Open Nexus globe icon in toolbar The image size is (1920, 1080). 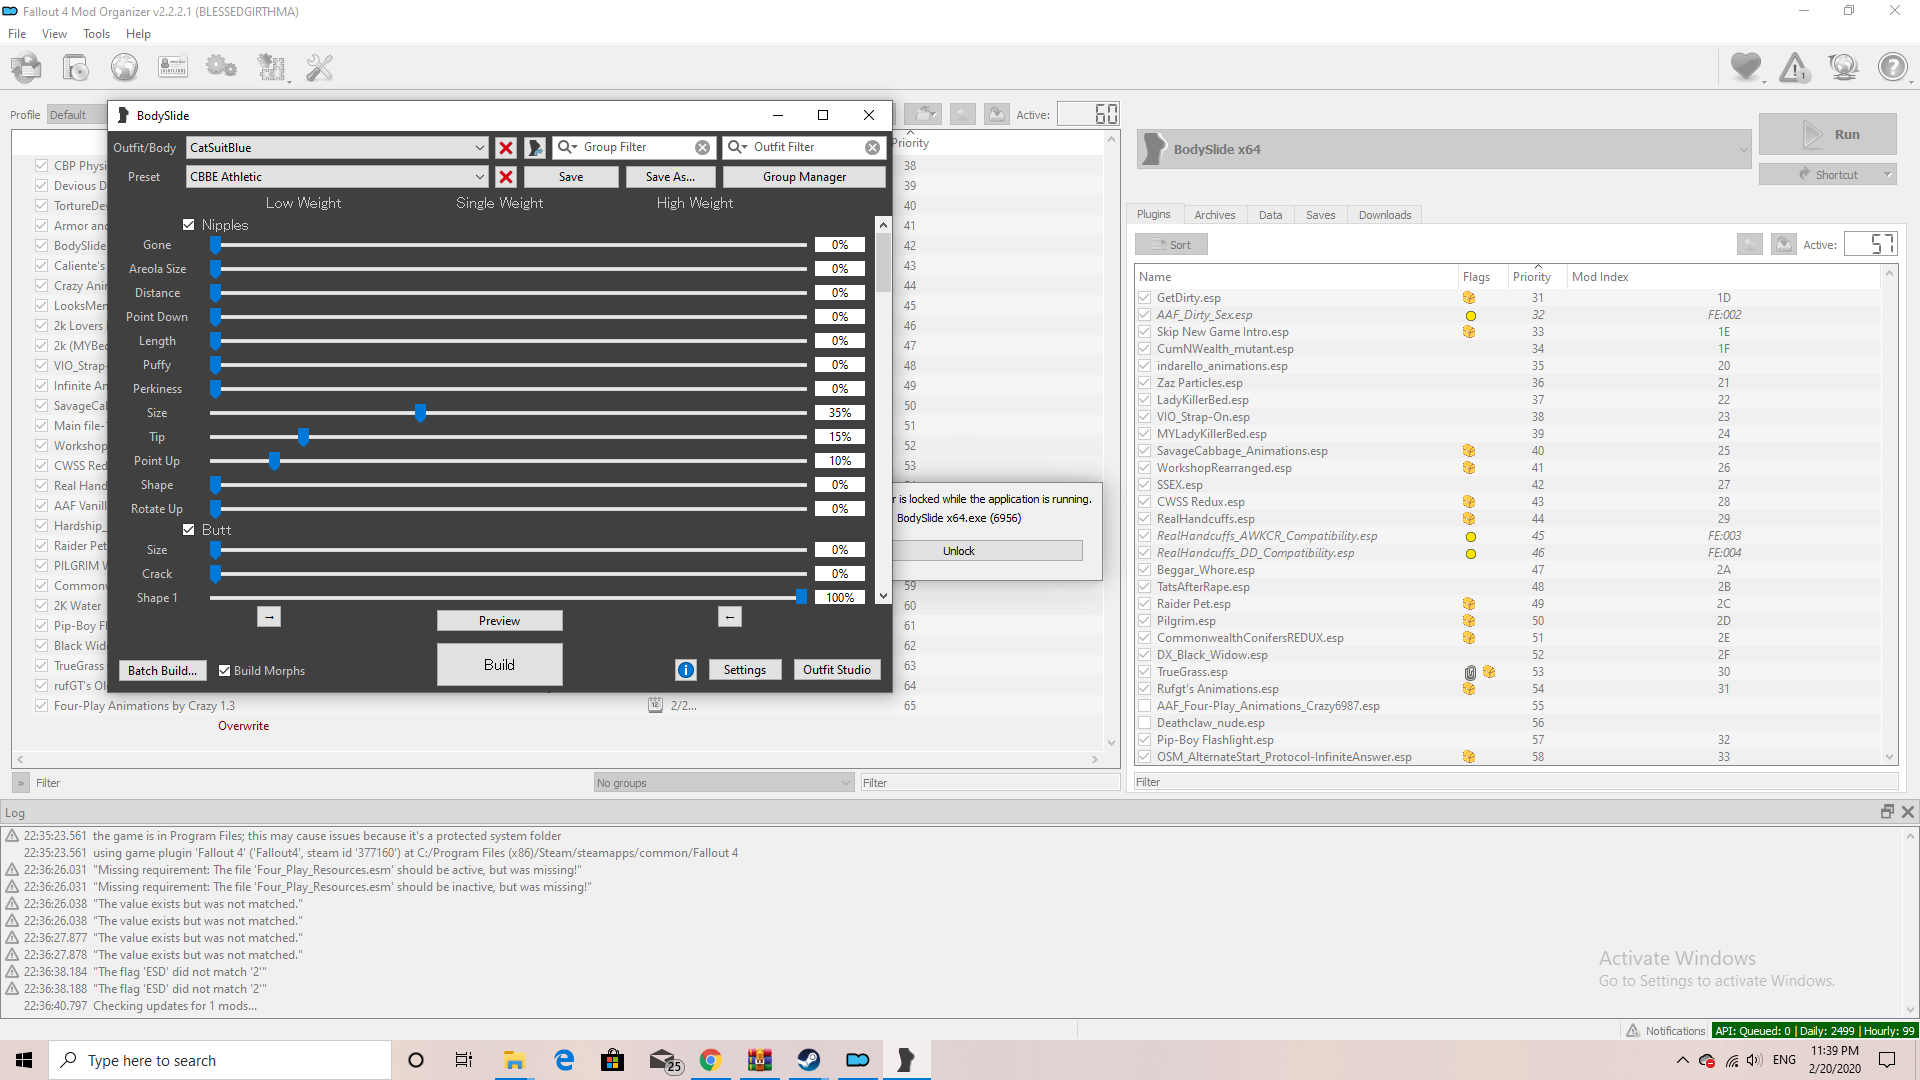tap(124, 68)
